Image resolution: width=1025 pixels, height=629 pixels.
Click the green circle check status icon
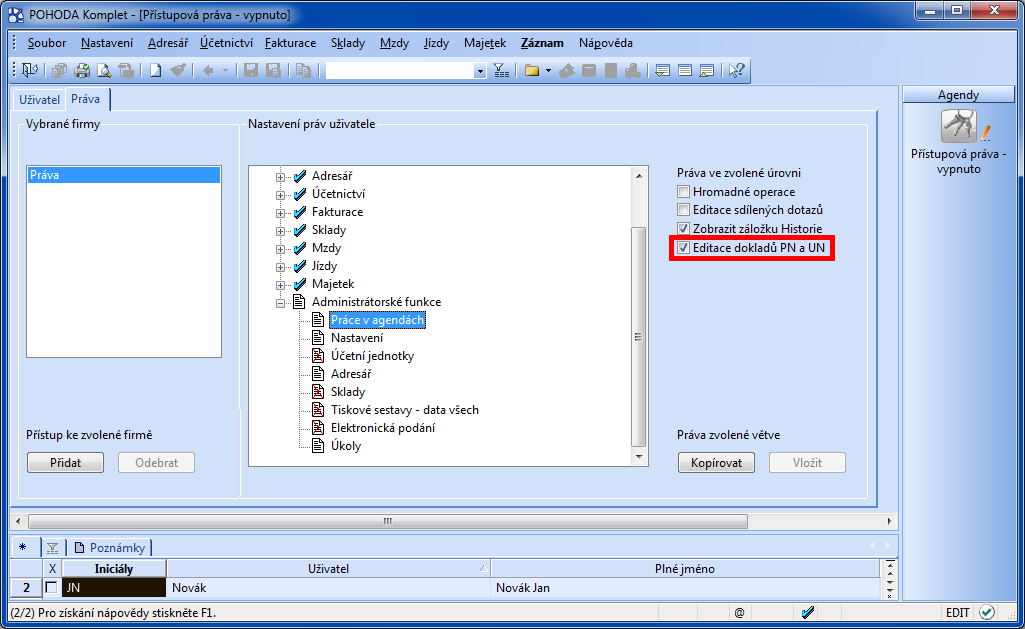[987, 613]
